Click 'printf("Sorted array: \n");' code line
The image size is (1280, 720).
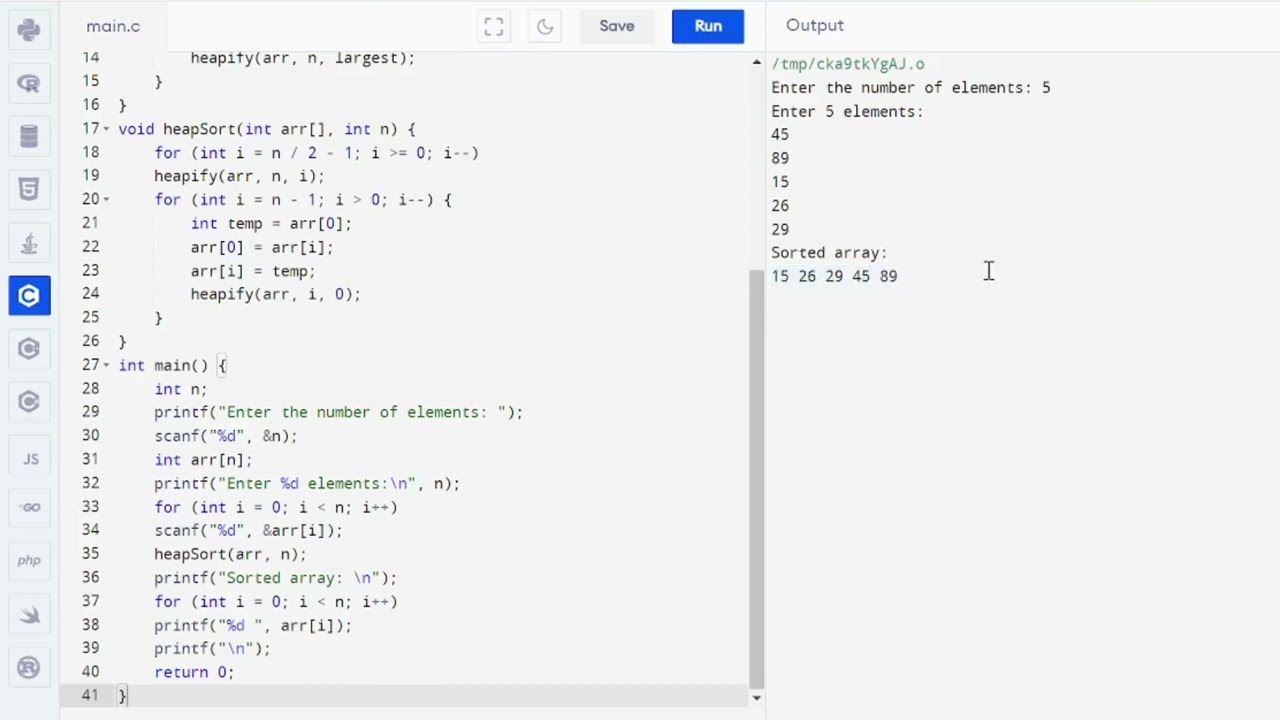[275, 578]
